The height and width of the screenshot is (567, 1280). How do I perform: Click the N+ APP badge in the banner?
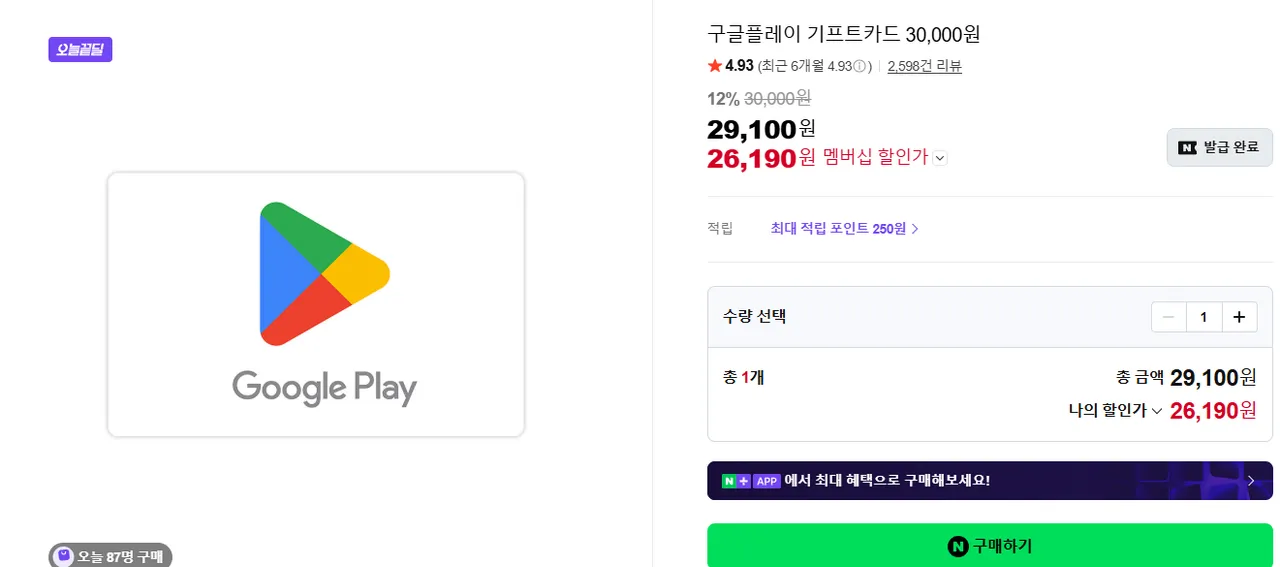click(751, 481)
